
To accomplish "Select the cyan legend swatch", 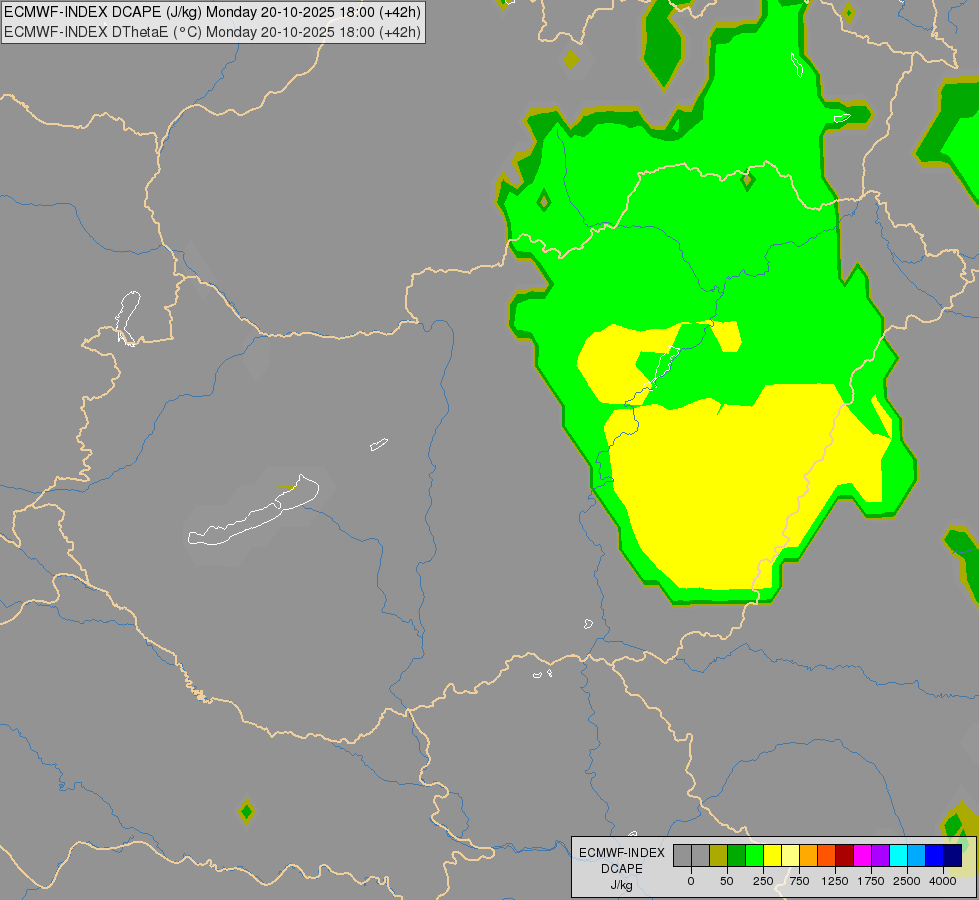I will point(898,855).
